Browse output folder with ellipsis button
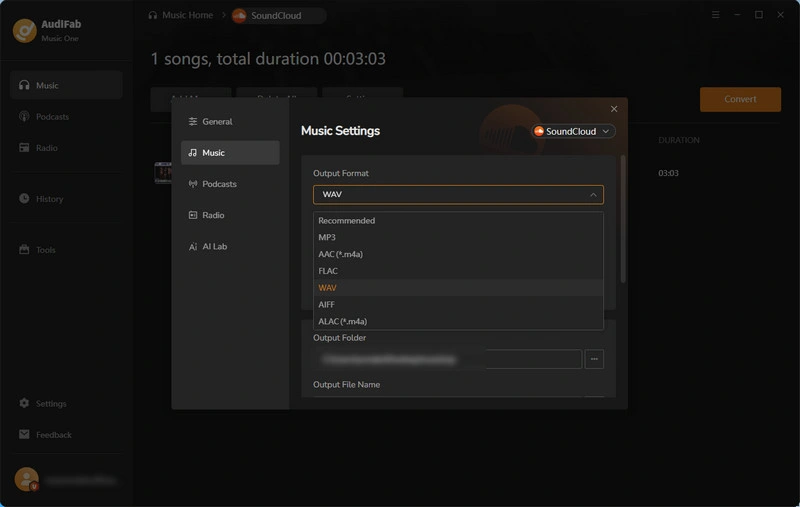Viewport: 800px width, 507px height. tap(594, 359)
